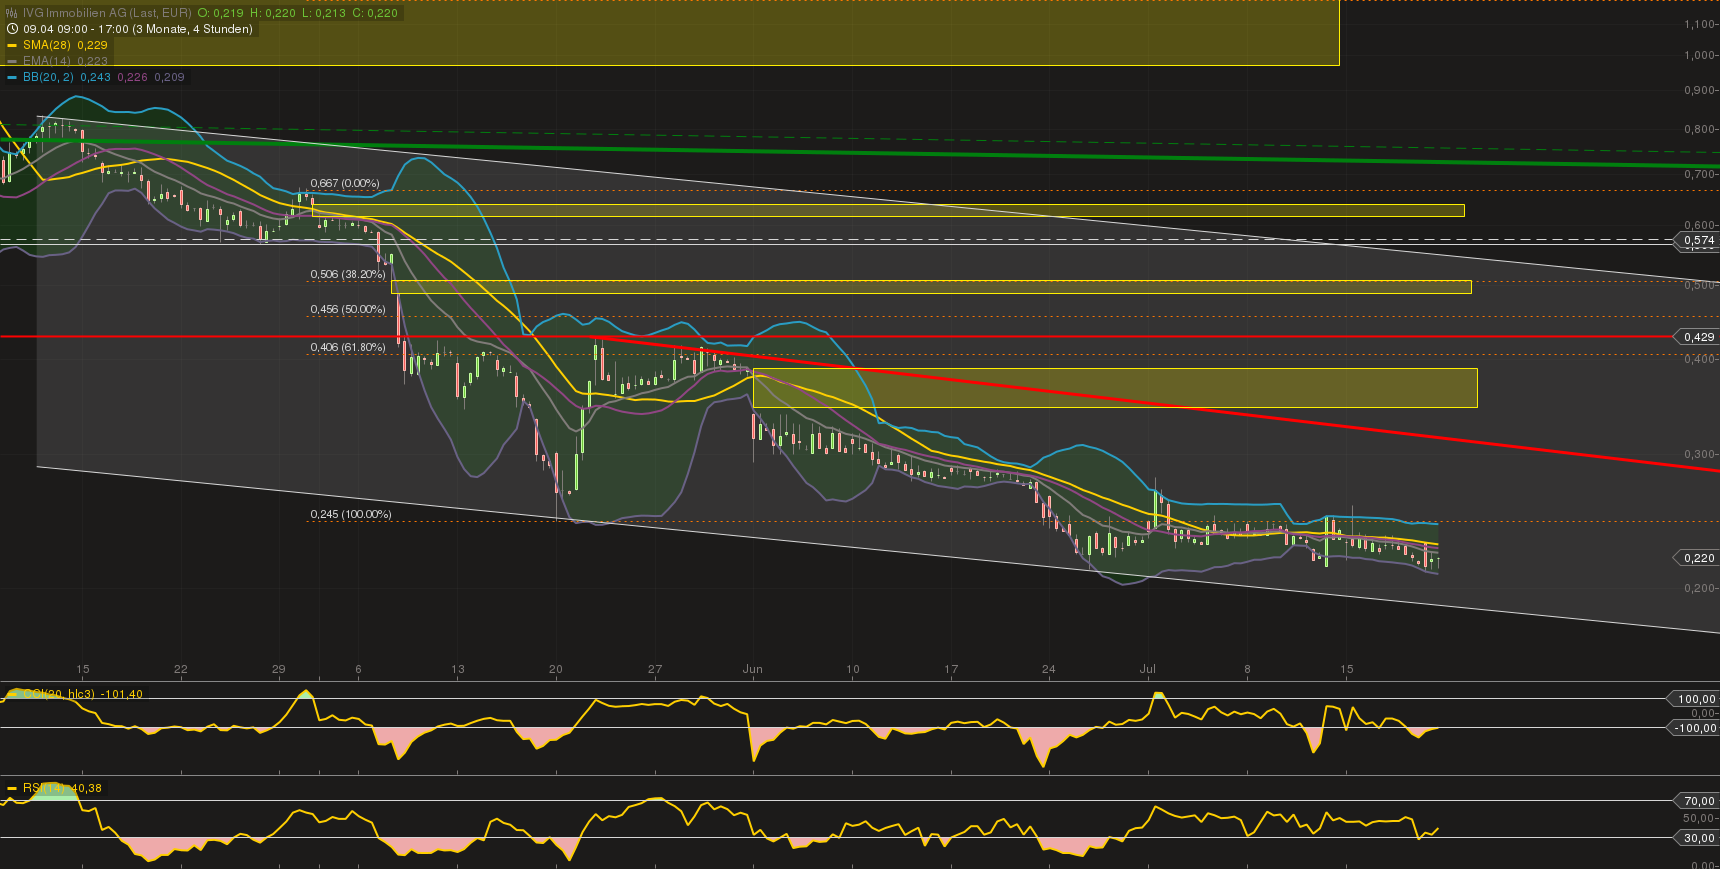
Task: Click the middle Bollinger value 0,226
Action: tap(133, 77)
